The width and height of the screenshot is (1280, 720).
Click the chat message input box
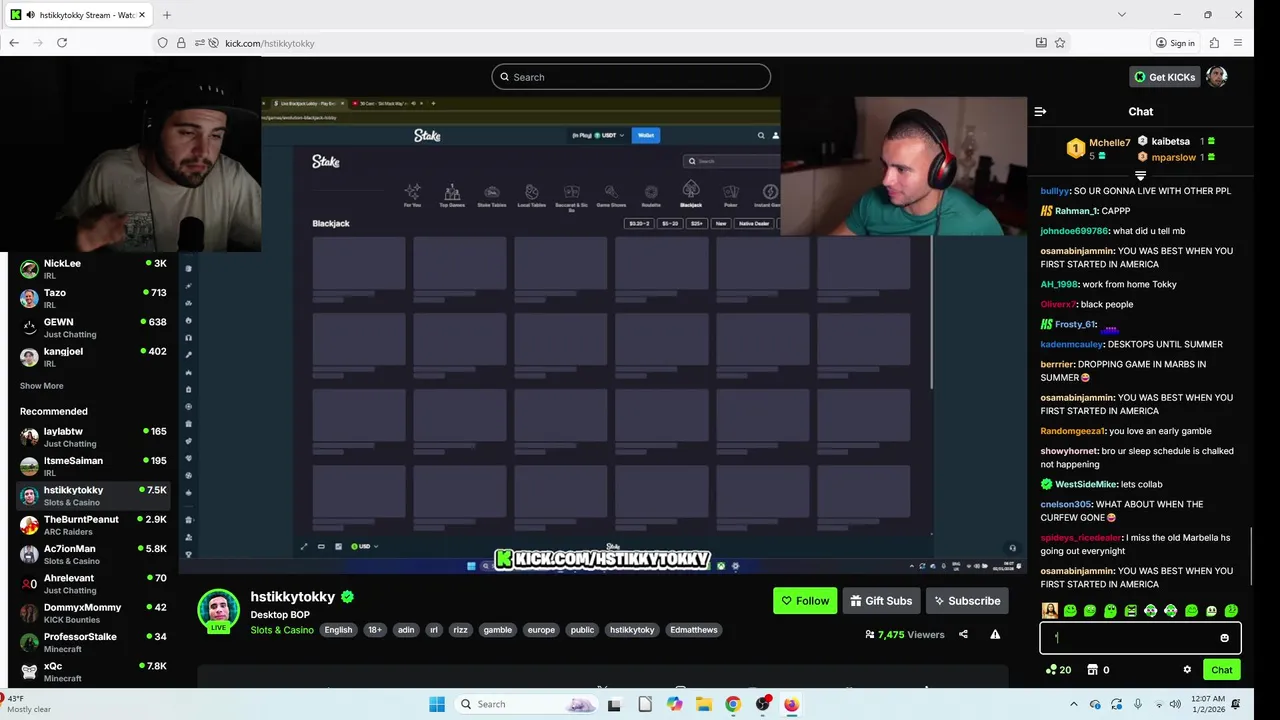(x=1140, y=638)
